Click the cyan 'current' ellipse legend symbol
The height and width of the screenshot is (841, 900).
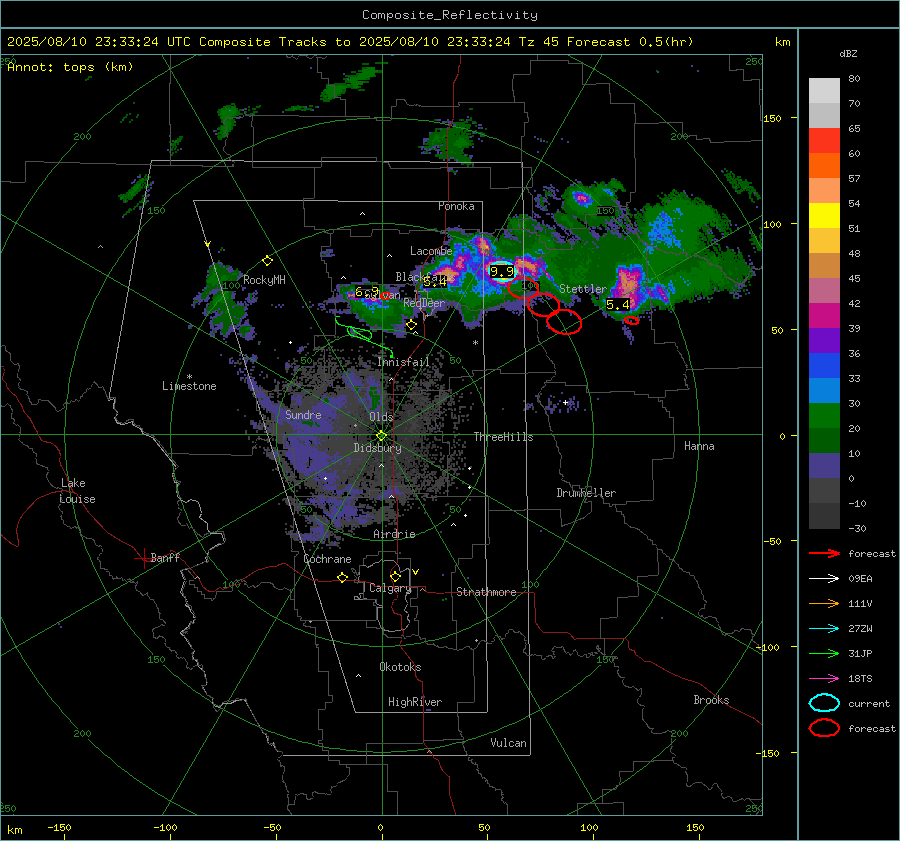click(x=824, y=703)
